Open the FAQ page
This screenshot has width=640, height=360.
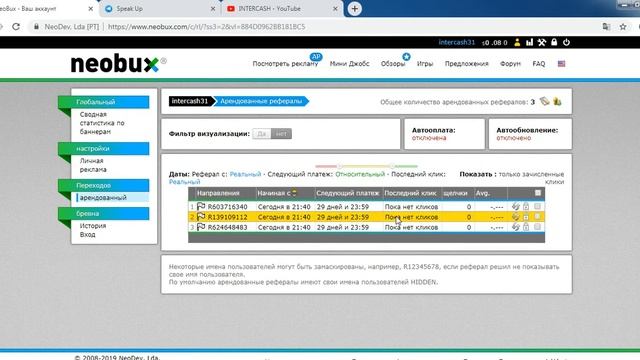click(x=539, y=64)
